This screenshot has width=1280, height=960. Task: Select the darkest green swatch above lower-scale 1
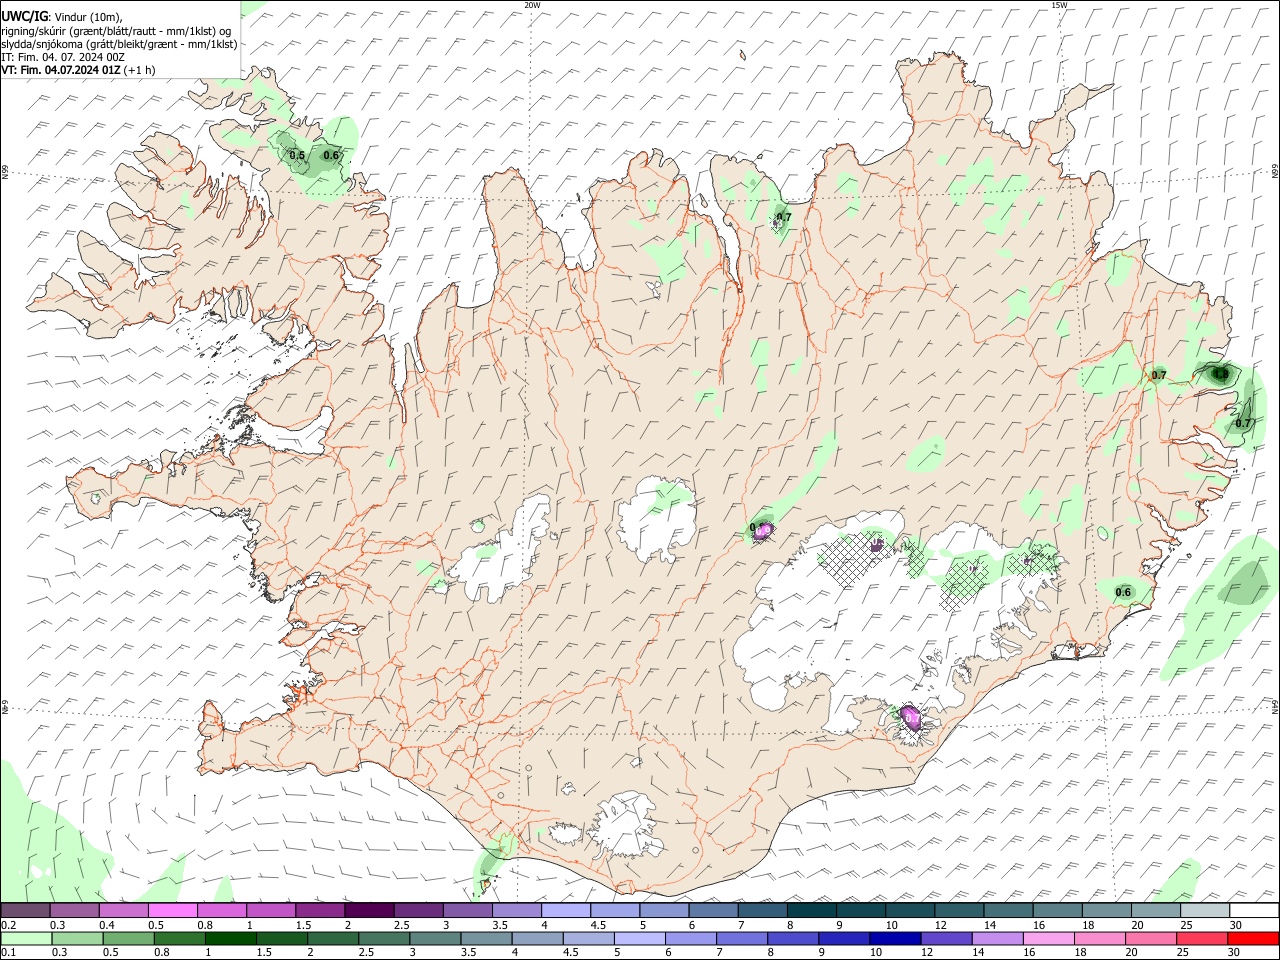tap(230, 938)
